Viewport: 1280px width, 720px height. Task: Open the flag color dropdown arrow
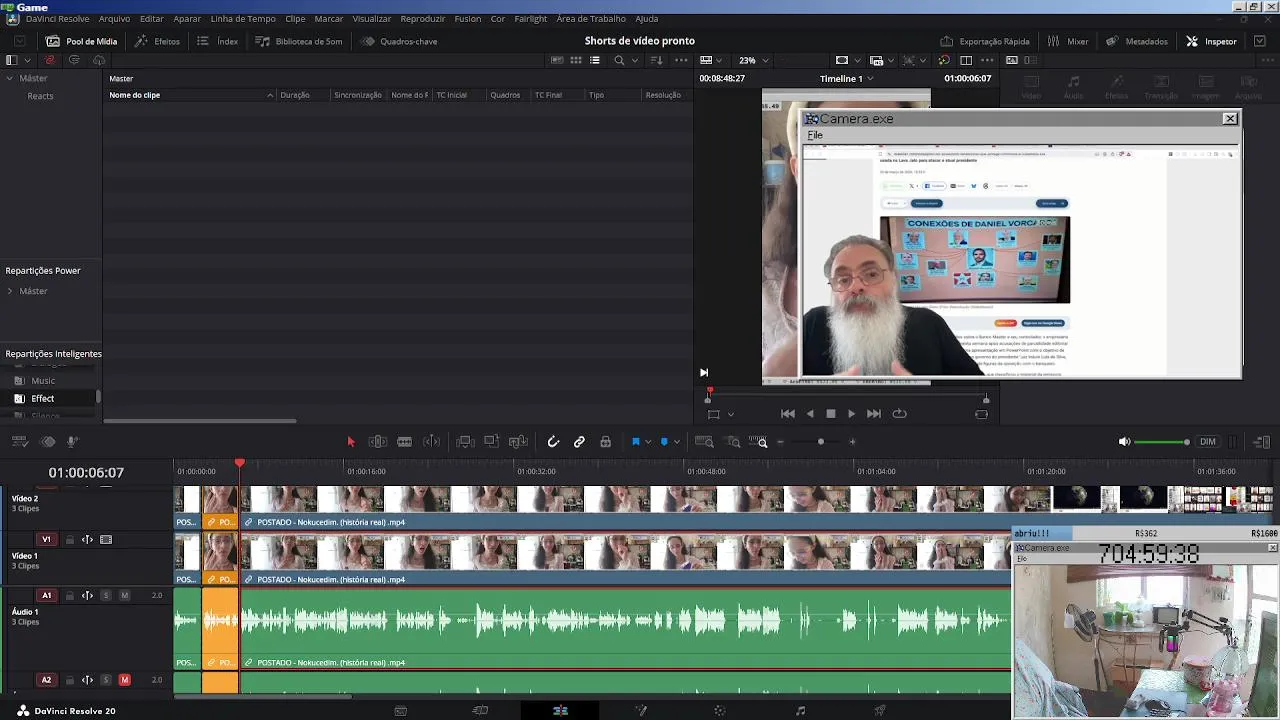[x=648, y=442]
